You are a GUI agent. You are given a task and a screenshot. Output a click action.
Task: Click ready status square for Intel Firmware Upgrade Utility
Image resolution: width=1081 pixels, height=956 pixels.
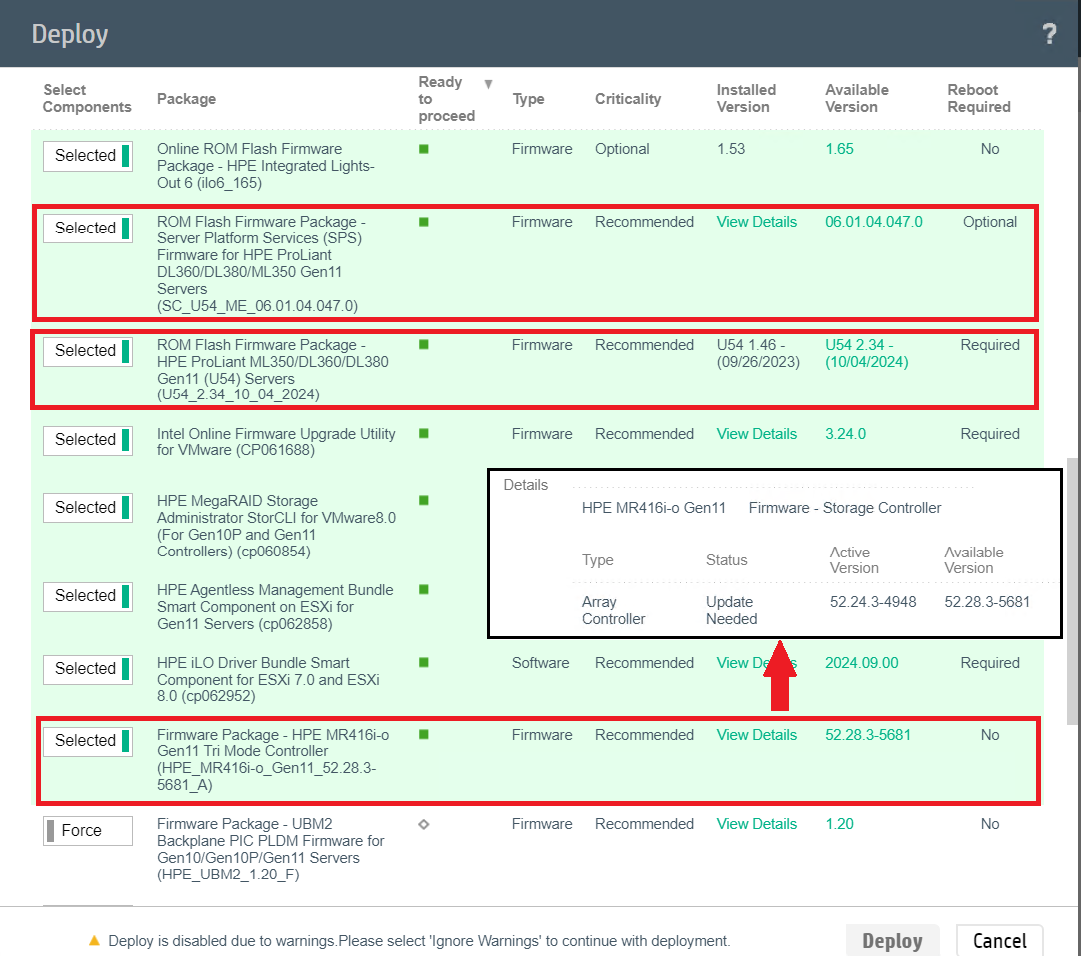424,434
